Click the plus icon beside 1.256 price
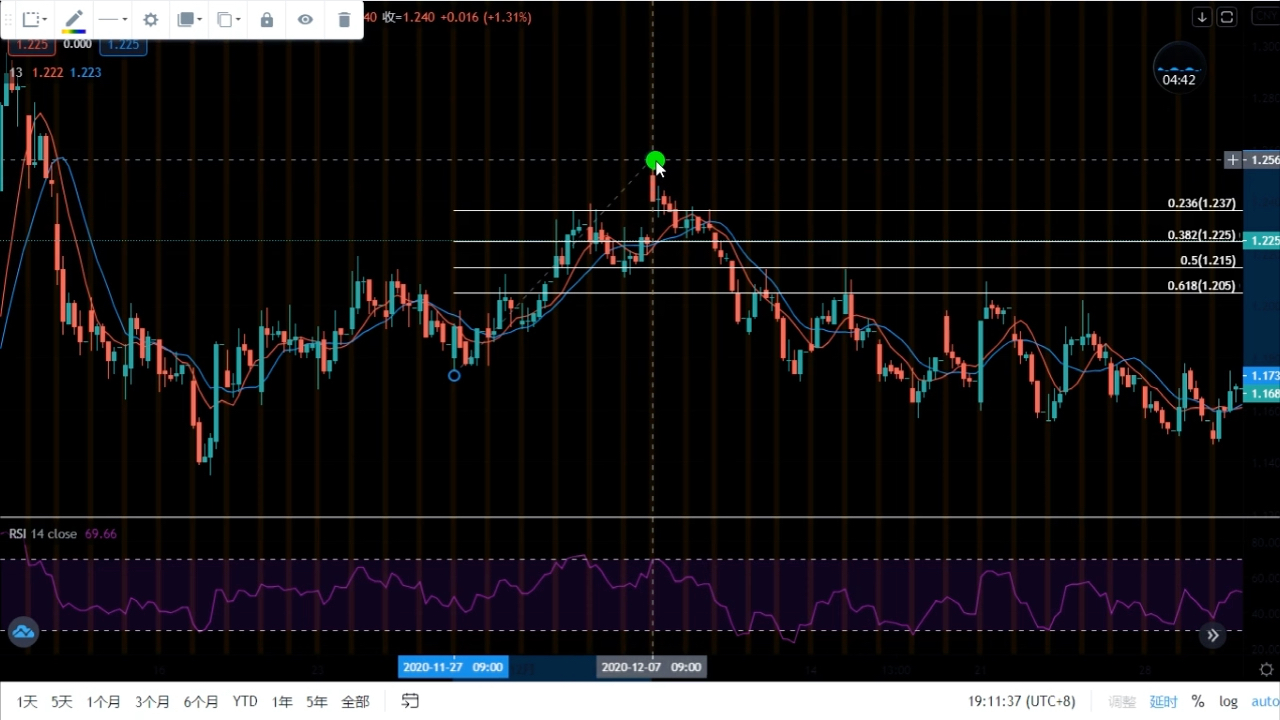Image resolution: width=1280 pixels, height=720 pixels. (x=1234, y=160)
